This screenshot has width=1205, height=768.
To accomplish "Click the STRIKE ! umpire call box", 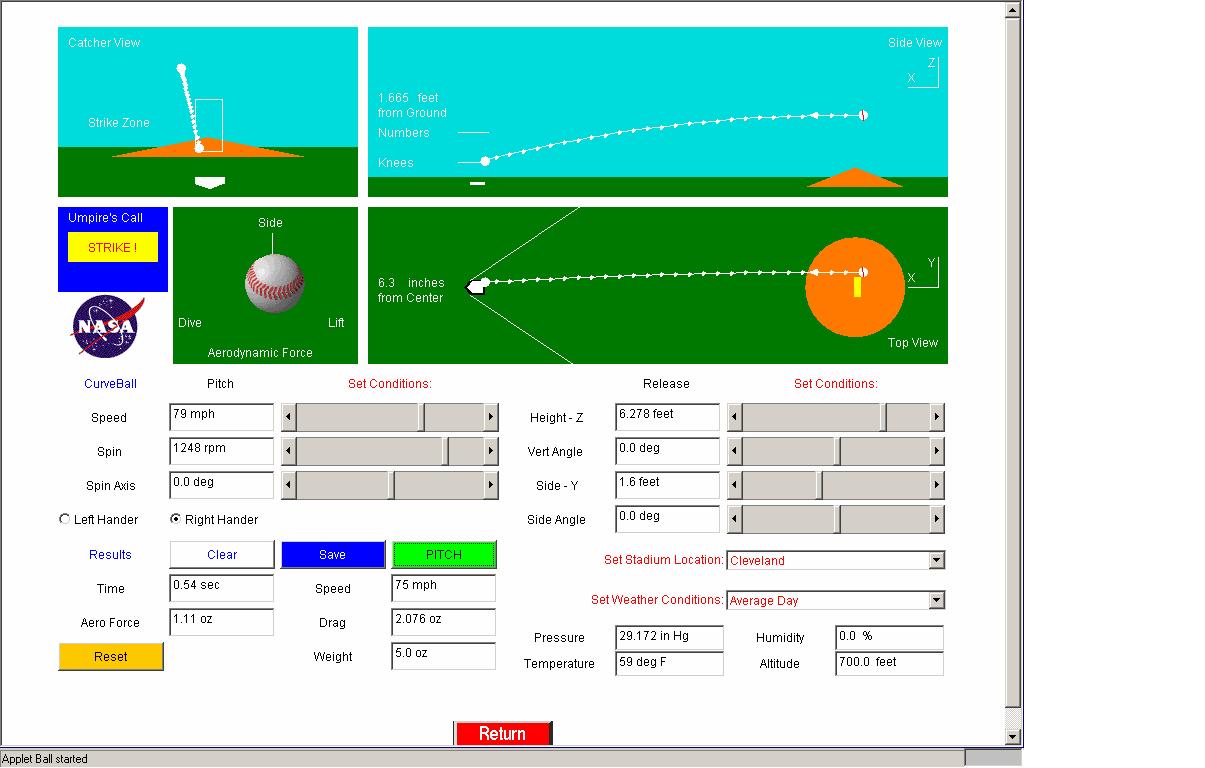I will tap(113, 247).
